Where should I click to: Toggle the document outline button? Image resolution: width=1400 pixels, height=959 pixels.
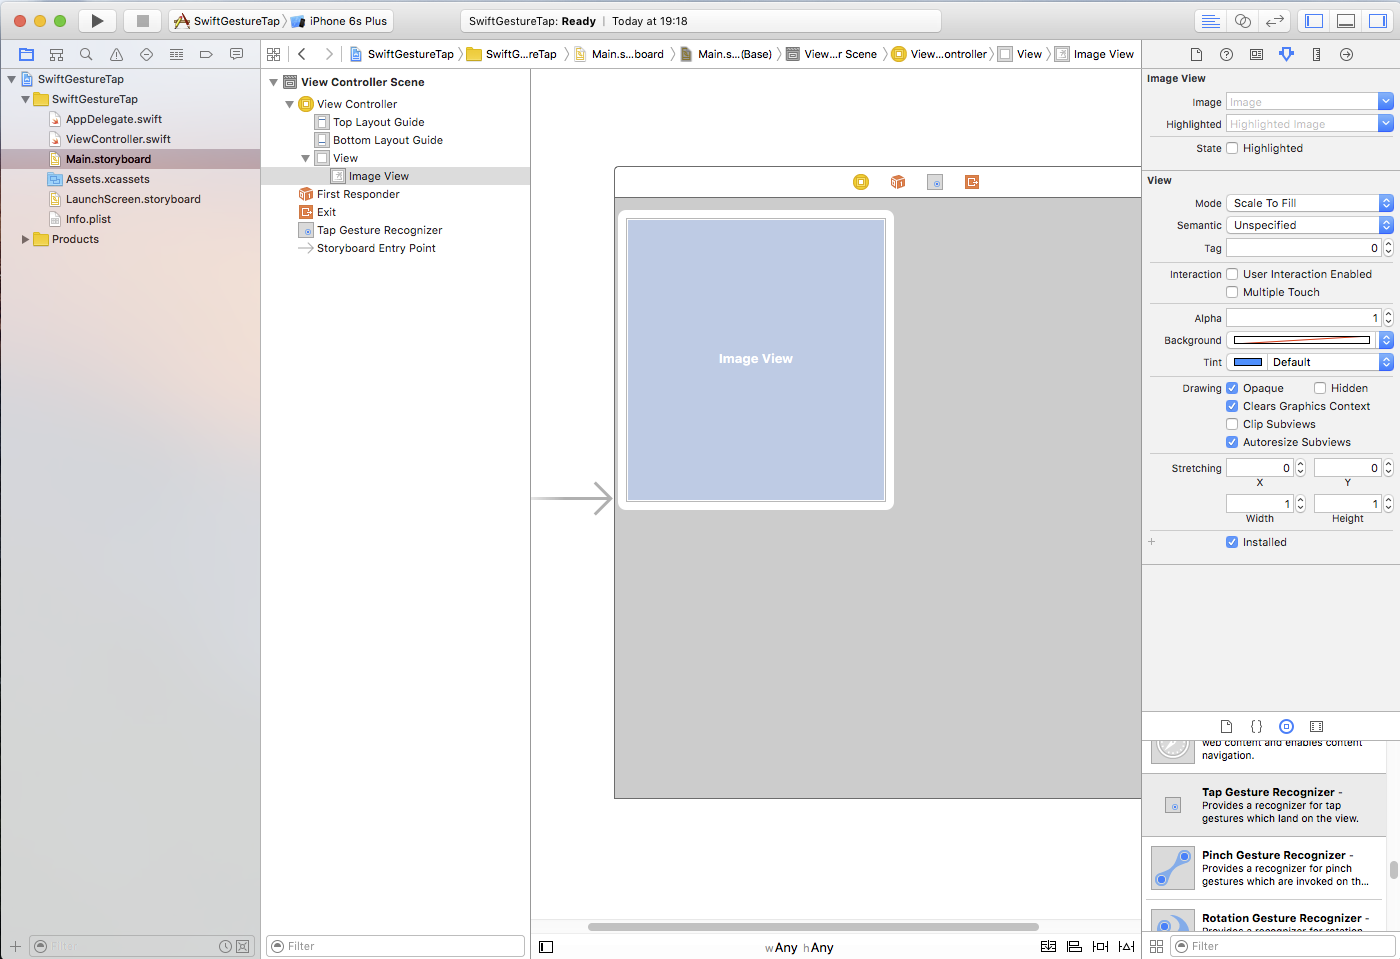tap(546, 947)
